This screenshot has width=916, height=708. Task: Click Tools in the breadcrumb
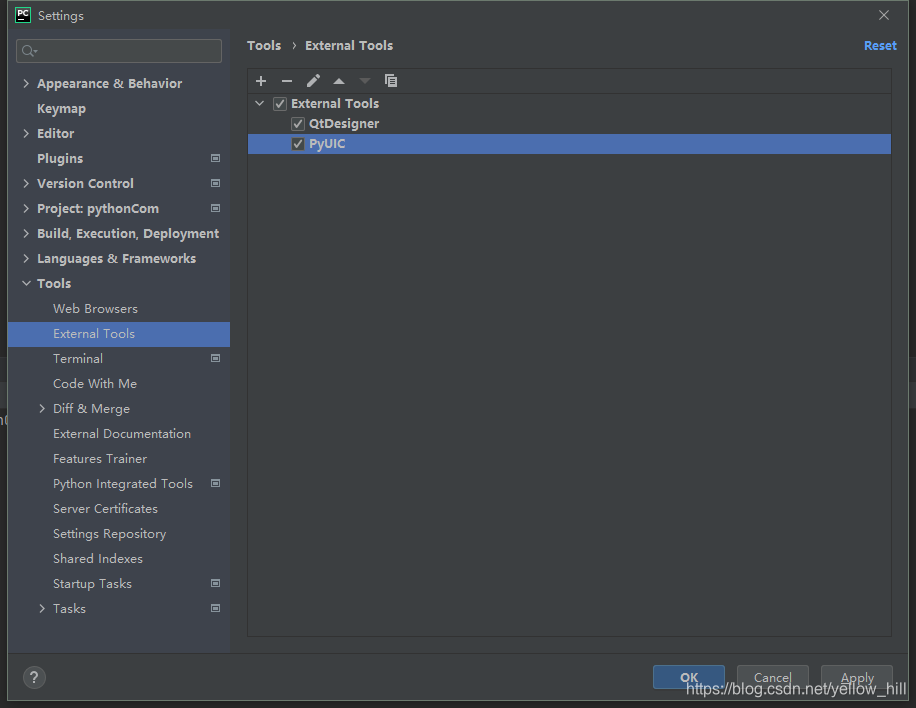click(x=264, y=46)
